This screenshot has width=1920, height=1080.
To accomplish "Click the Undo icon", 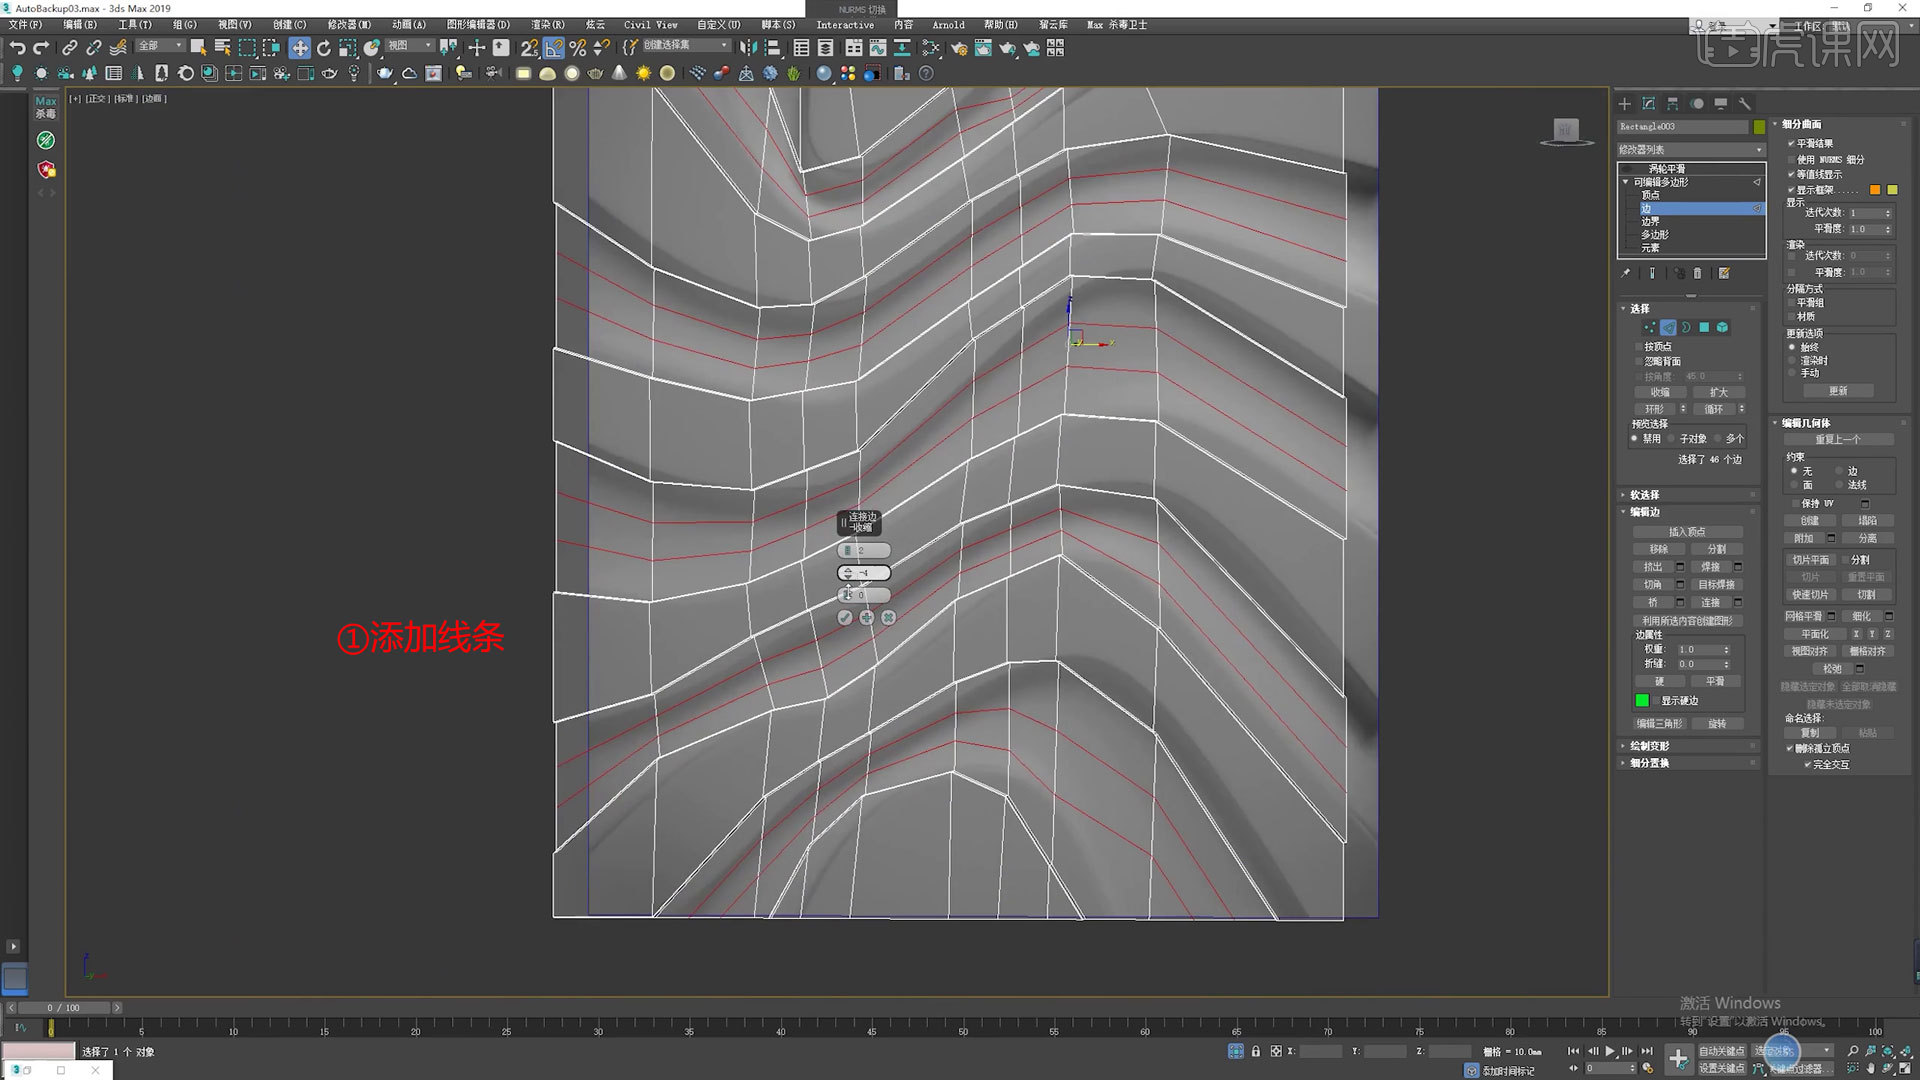I will click(x=21, y=47).
